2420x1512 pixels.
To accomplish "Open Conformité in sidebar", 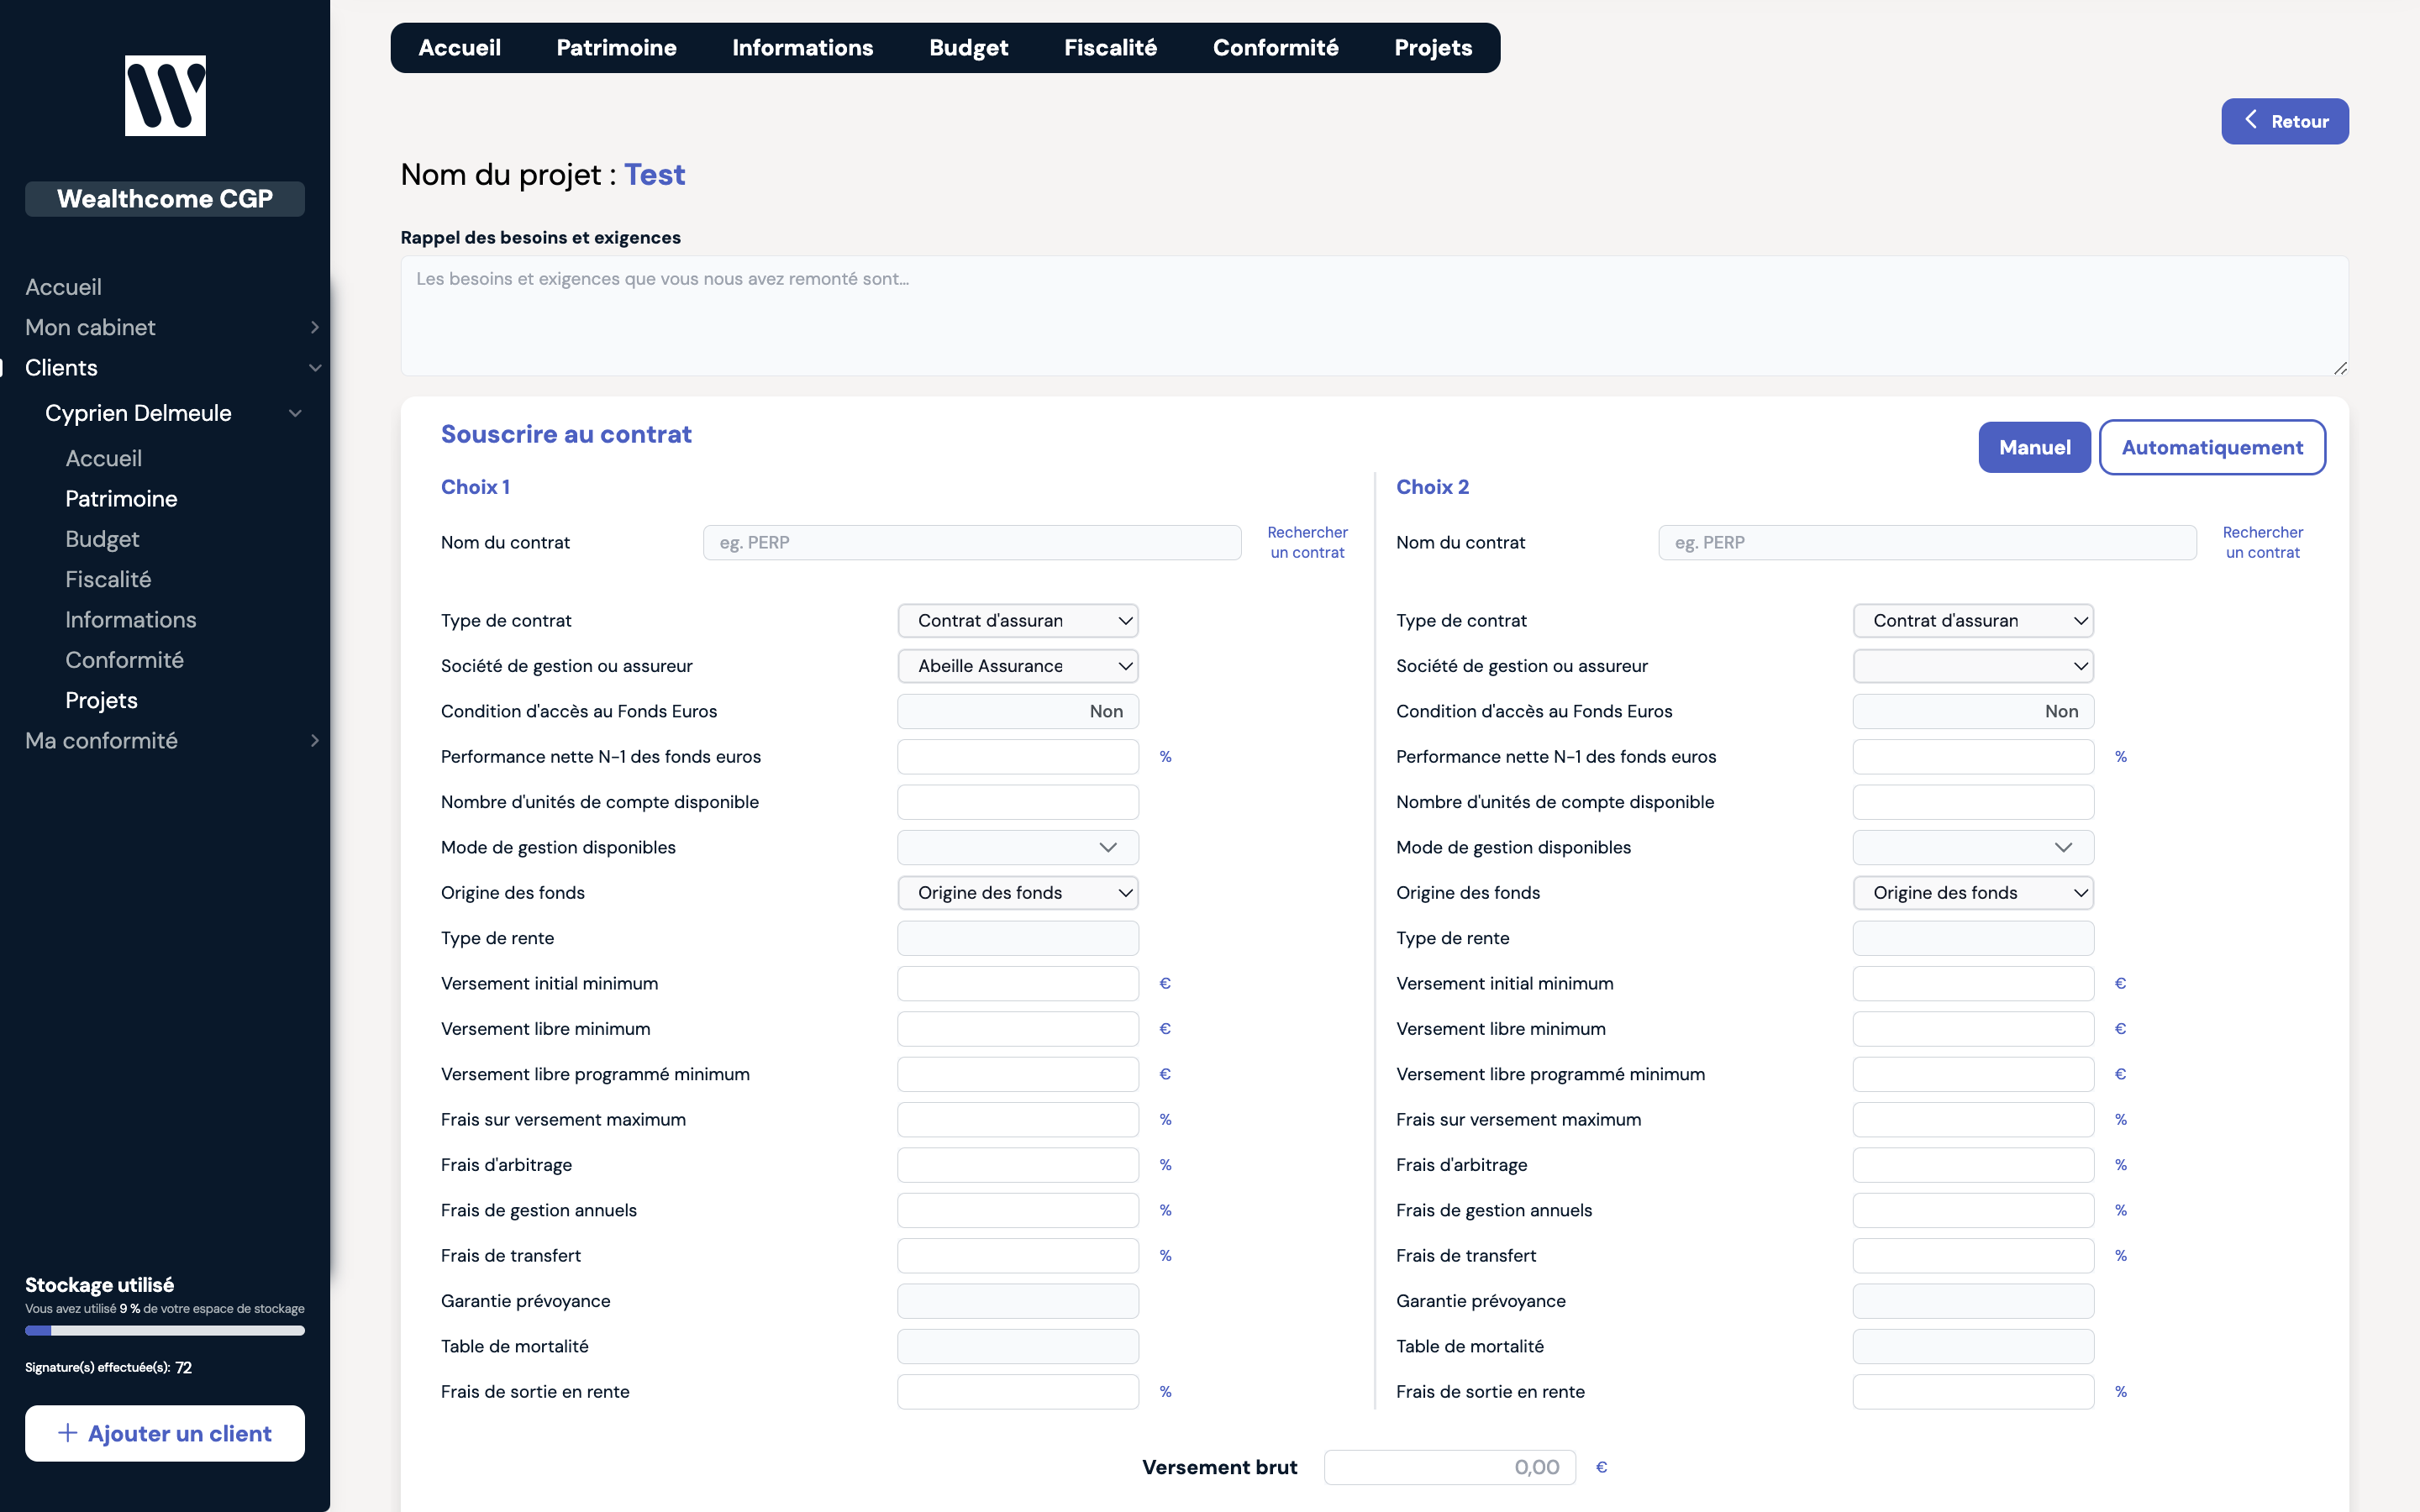I will point(124,660).
